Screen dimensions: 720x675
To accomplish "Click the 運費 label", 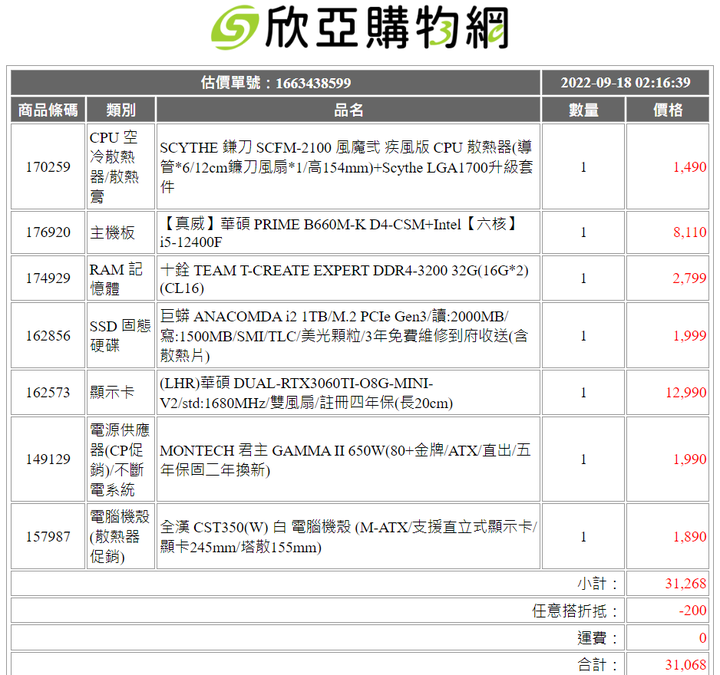I will pyautogui.click(x=597, y=638).
